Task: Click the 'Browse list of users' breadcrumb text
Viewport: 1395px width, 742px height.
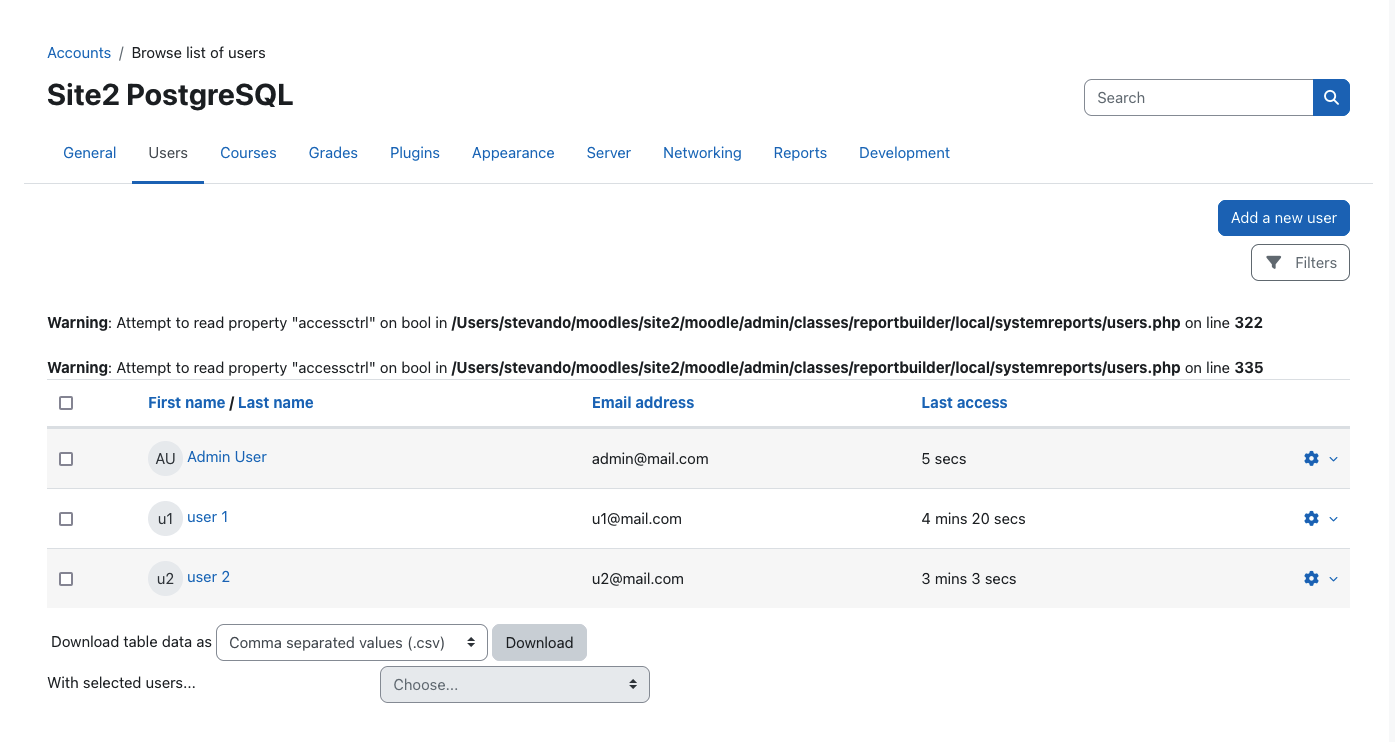Action: [199, 53]
